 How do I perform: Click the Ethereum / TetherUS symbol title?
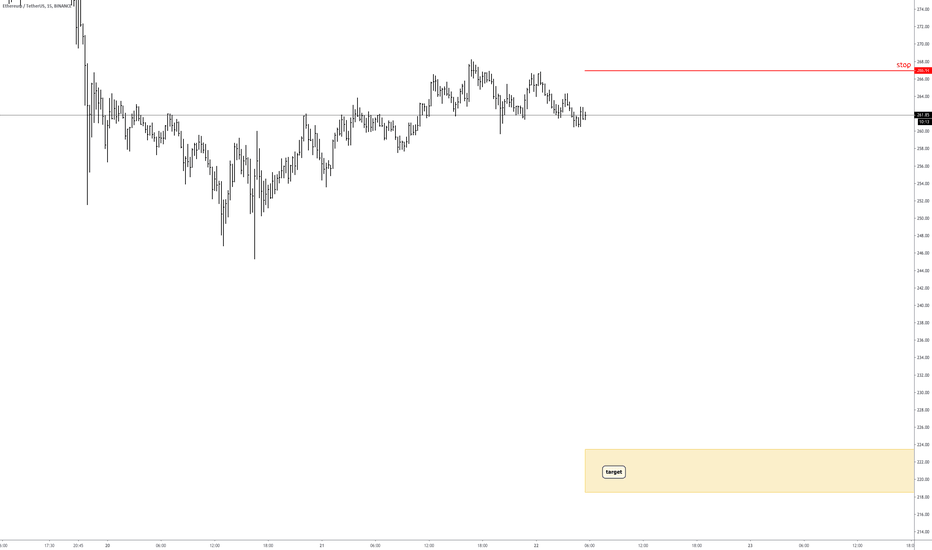click(37, 6)
